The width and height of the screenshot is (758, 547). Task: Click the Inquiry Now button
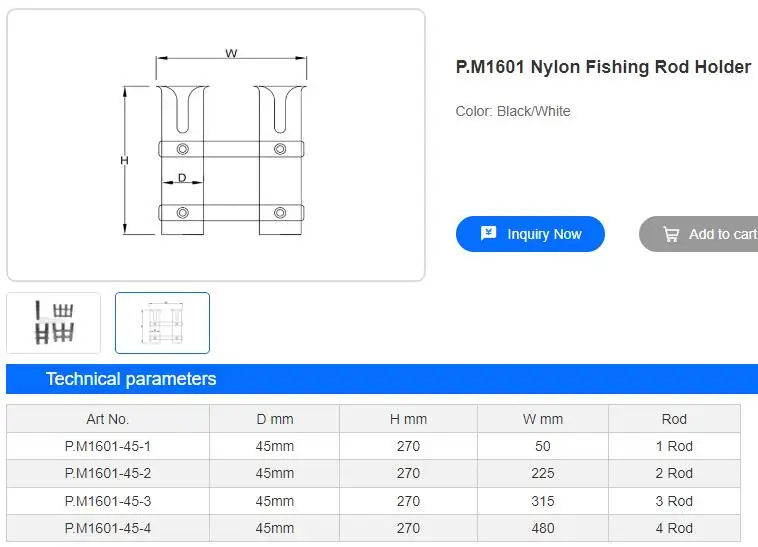(530, 234)
